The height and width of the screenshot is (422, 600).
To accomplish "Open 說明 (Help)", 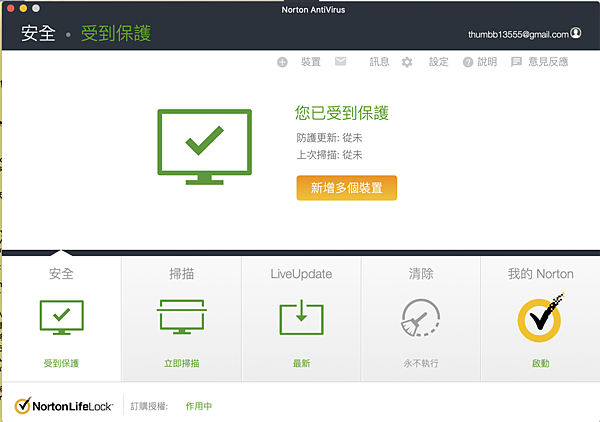I will 487,62.
